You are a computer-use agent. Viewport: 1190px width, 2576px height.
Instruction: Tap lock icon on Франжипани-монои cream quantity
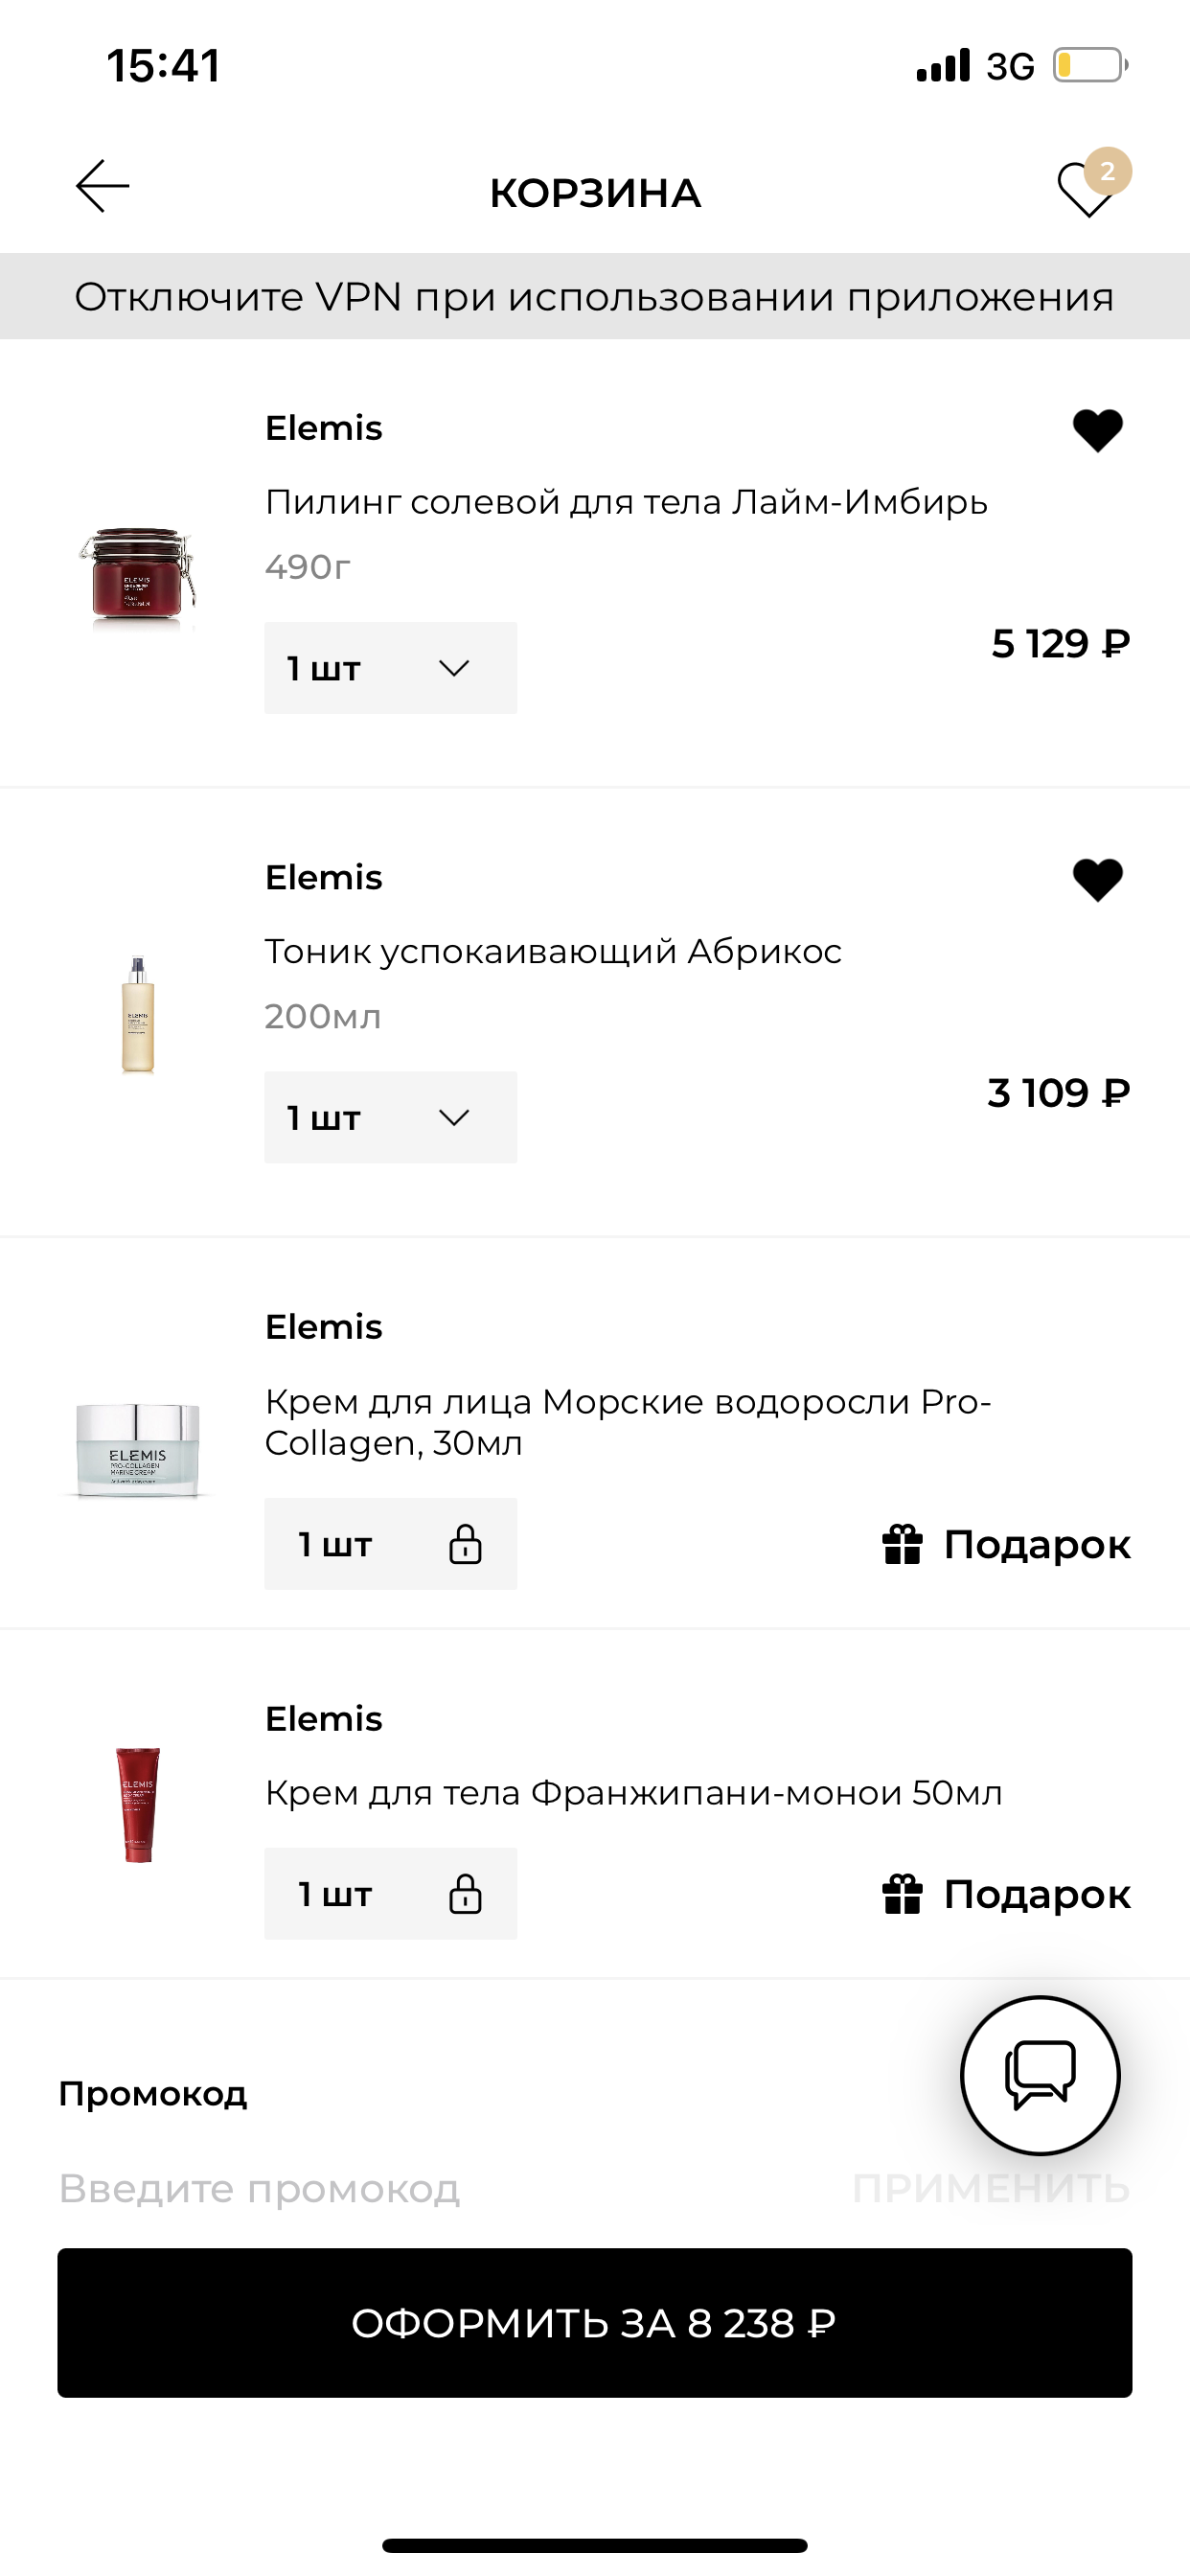tap(465, 1894)
